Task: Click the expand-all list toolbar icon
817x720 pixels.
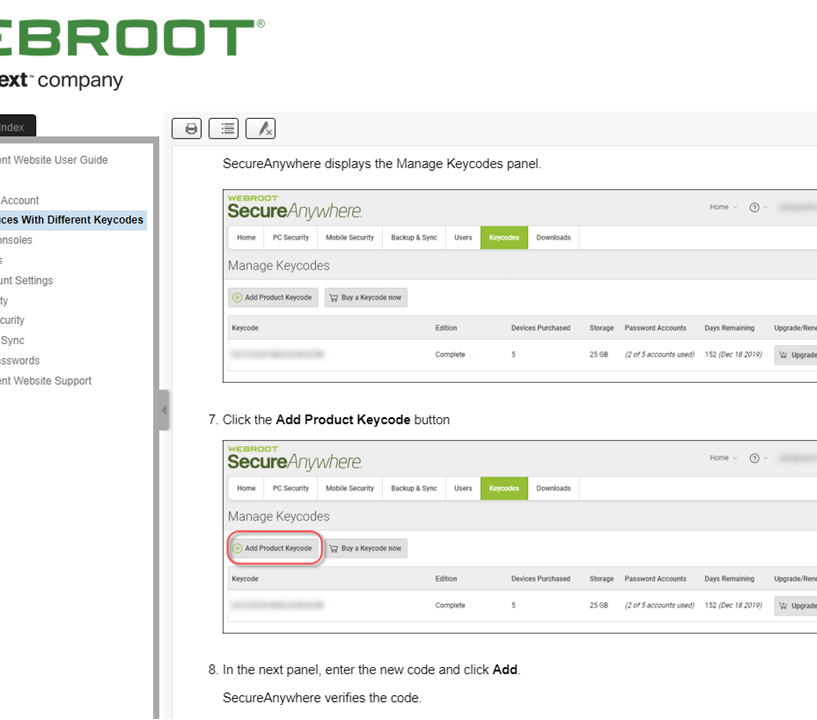Action: [x=224, y=128]
